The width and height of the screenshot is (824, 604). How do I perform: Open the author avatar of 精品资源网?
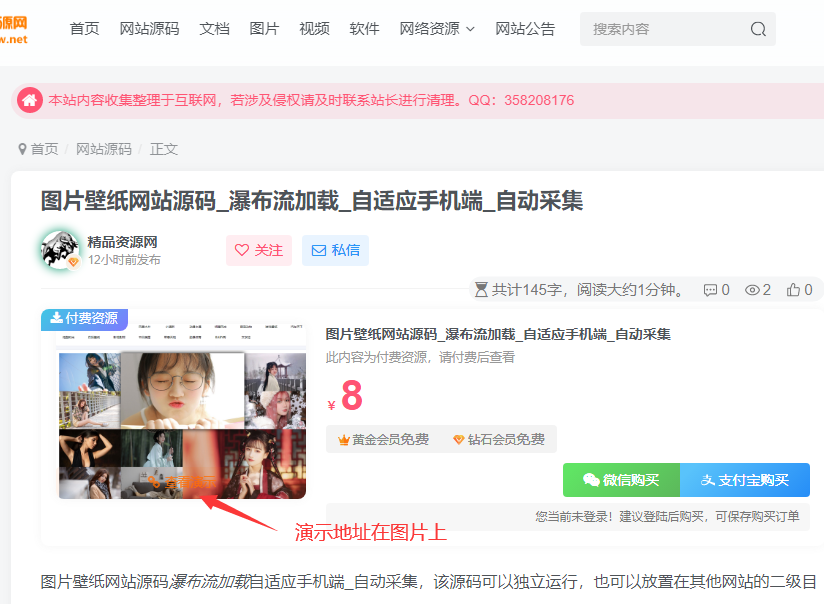(x=60, y=250)
